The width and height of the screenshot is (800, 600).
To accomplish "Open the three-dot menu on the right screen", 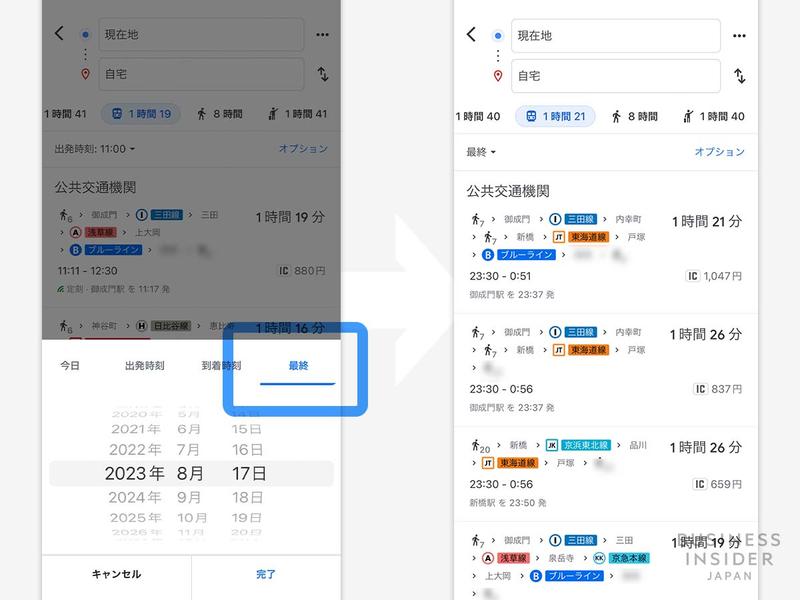I will (x=739, y=36).
